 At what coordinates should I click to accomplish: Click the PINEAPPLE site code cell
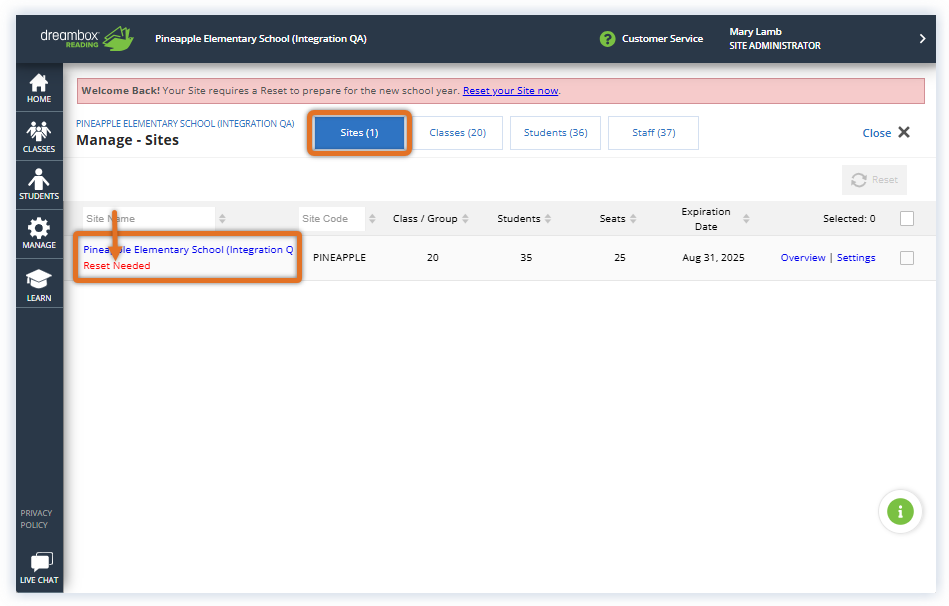(x=339, y=257)
